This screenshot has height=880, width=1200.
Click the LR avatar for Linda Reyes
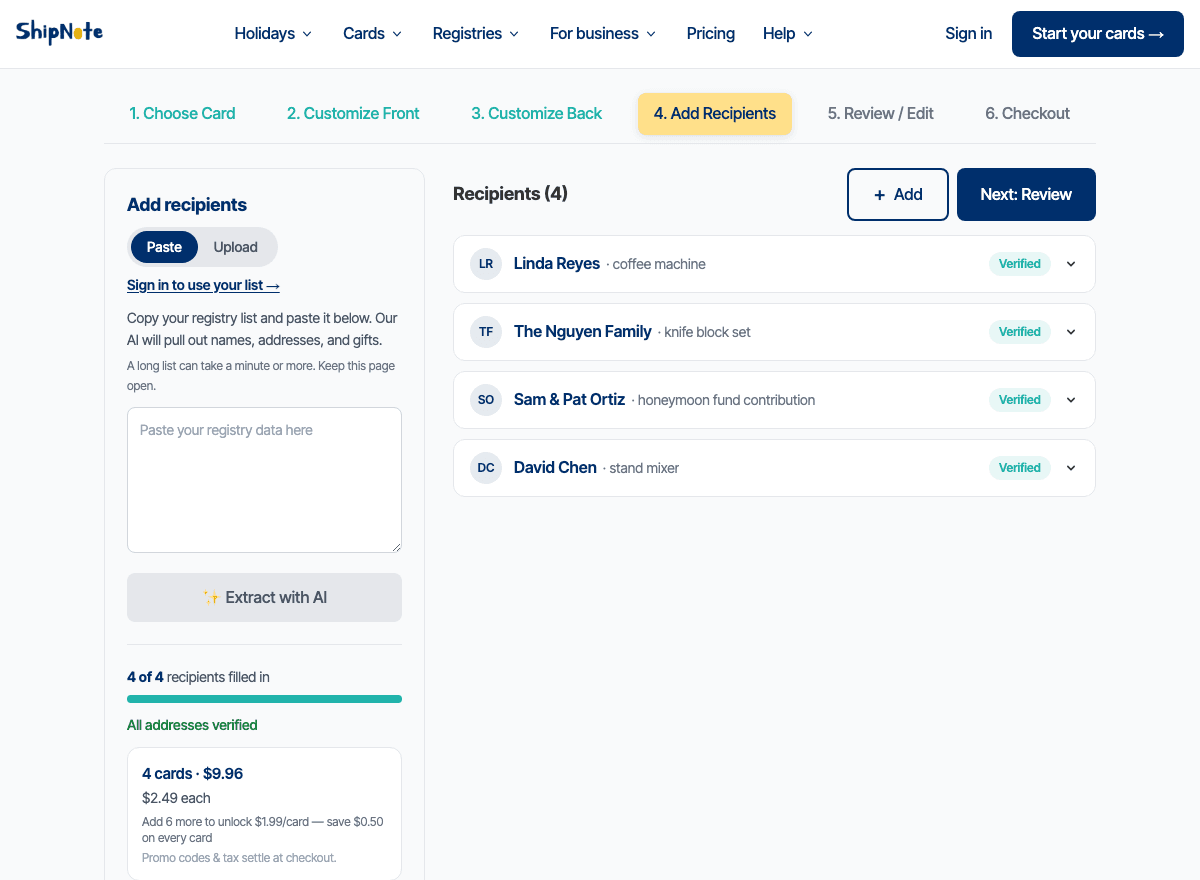(x=486, y=264)
